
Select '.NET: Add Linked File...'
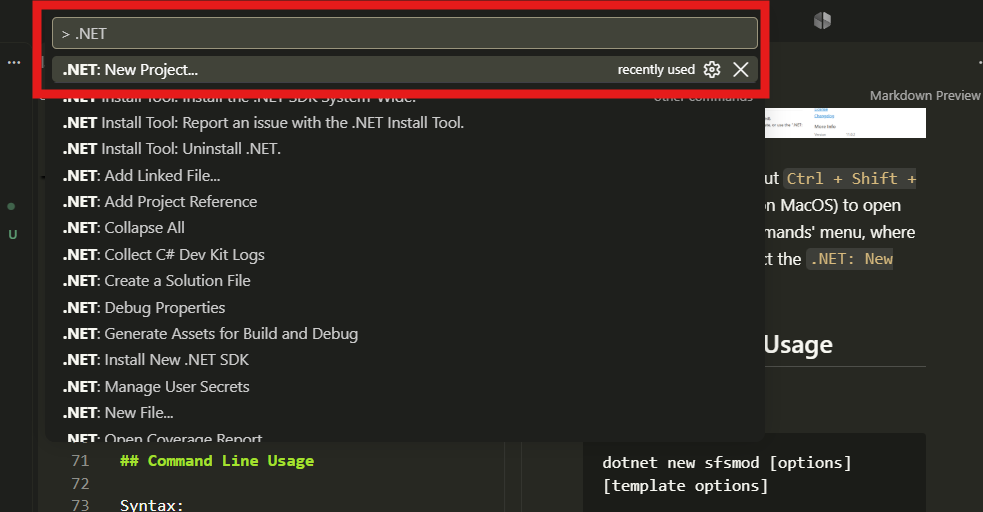(x=404, y=175)
